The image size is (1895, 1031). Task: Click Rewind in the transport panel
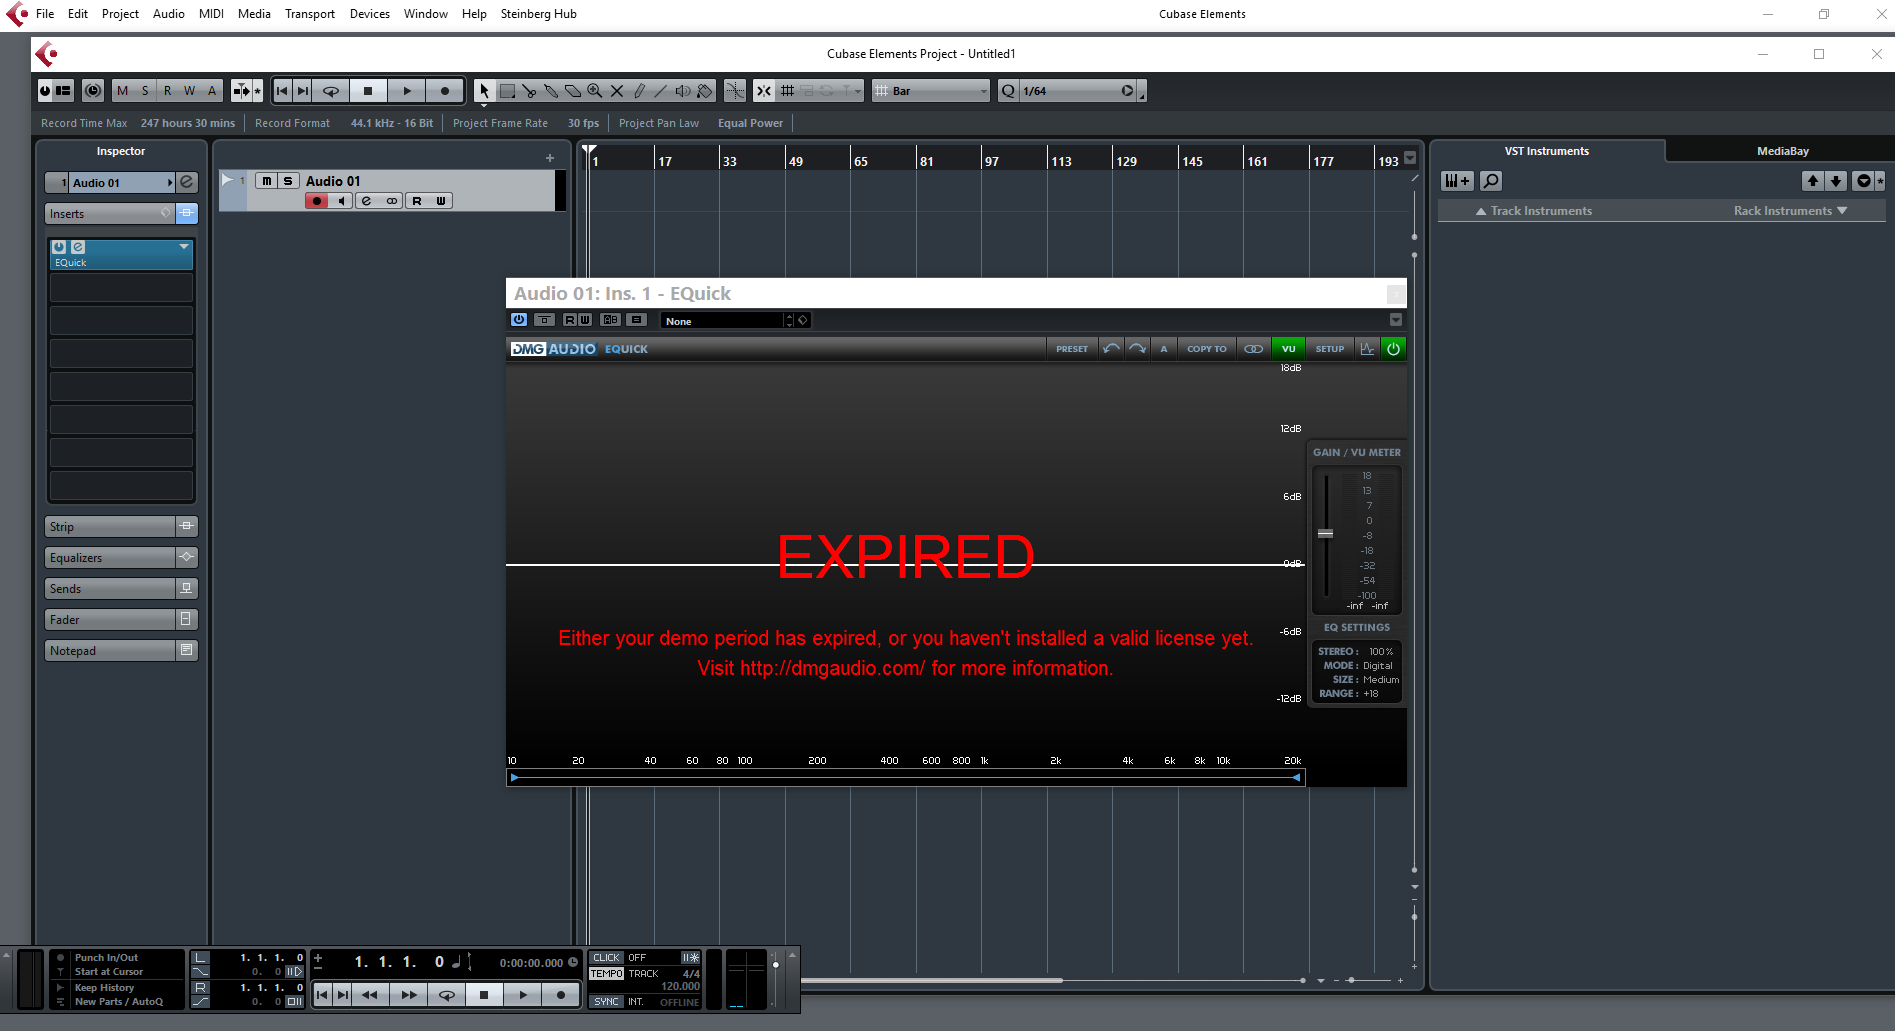point(369,995)
